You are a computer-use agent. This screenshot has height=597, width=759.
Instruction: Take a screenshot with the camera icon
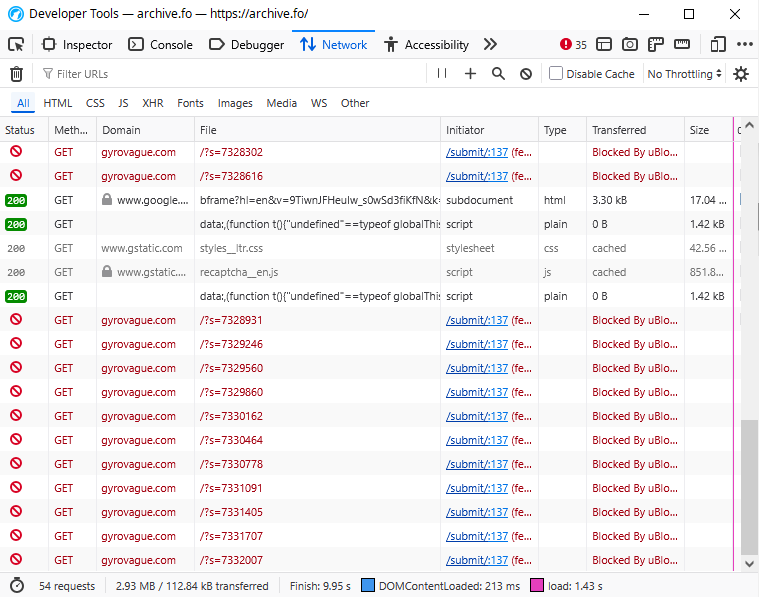(630, 44)
